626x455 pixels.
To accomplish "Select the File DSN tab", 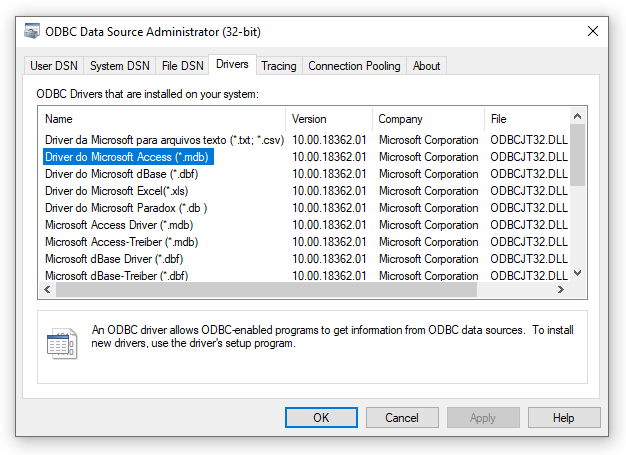I will (x=182, y=66).
